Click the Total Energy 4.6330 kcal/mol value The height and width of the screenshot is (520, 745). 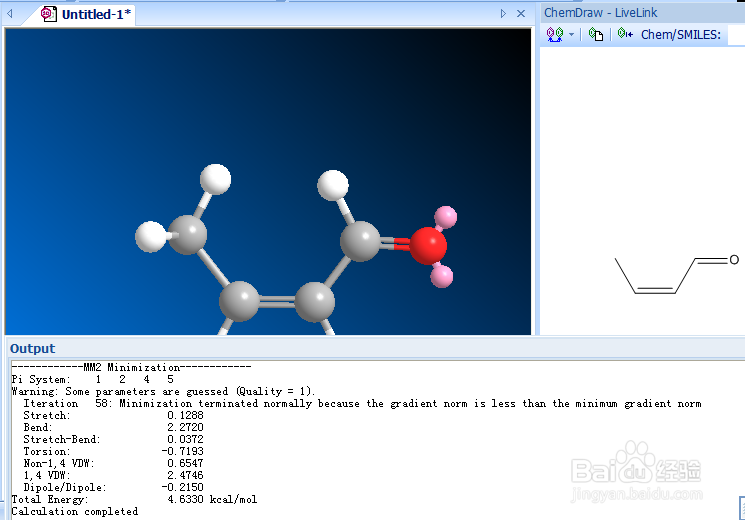pyautogui.click(x=212, y=499)
